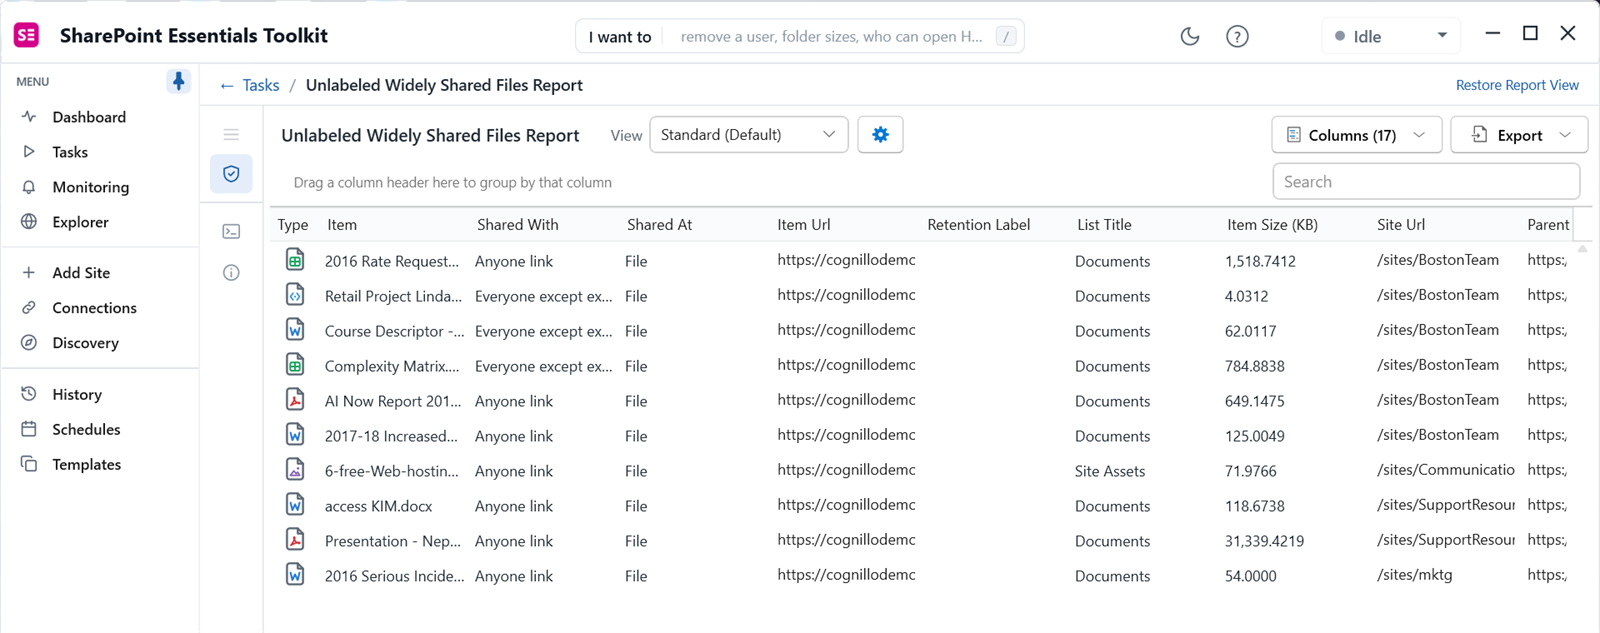Click the Explorer globe icon

point(29,222)
